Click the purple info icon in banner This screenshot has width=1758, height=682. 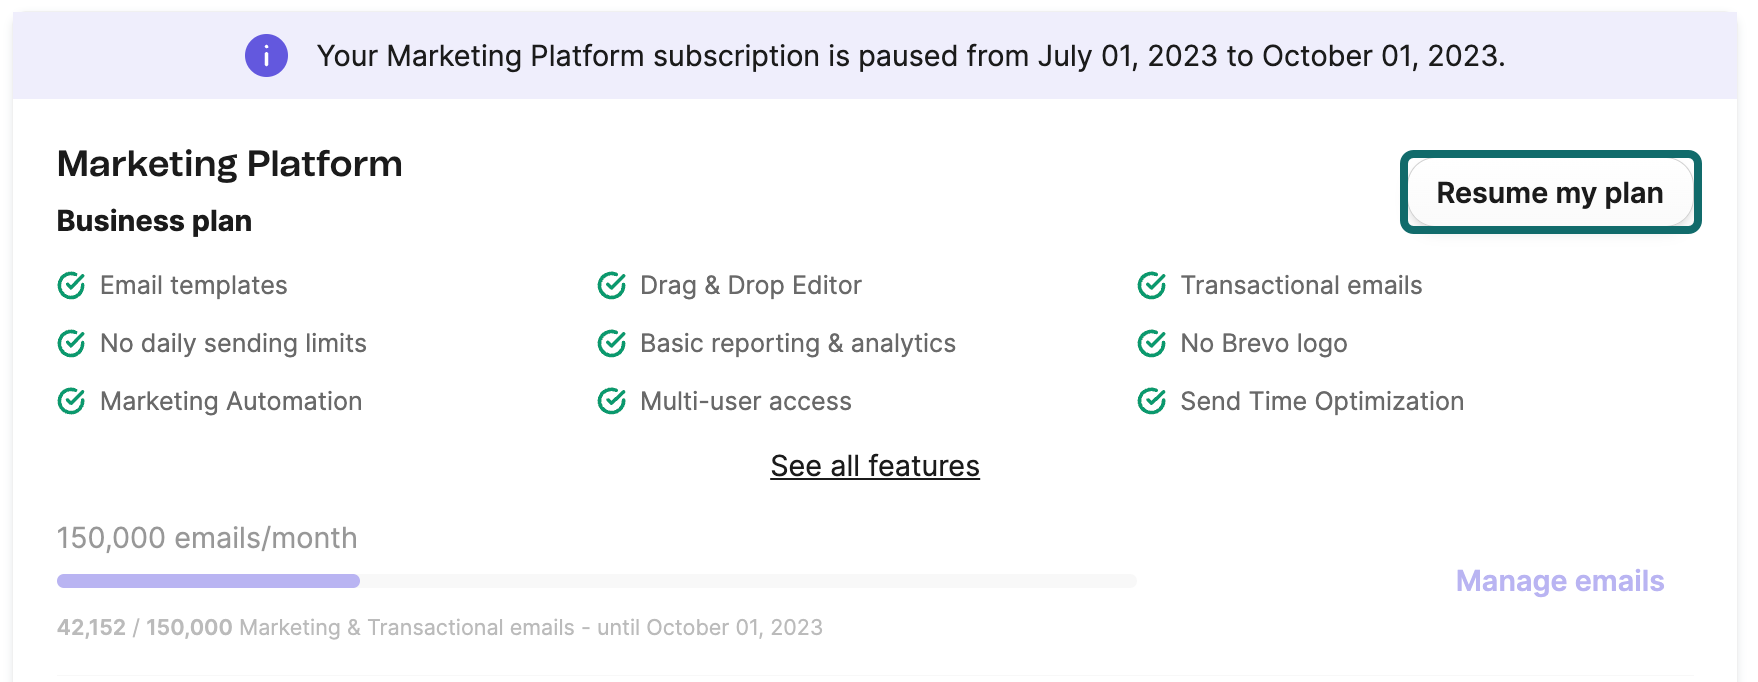266,55
